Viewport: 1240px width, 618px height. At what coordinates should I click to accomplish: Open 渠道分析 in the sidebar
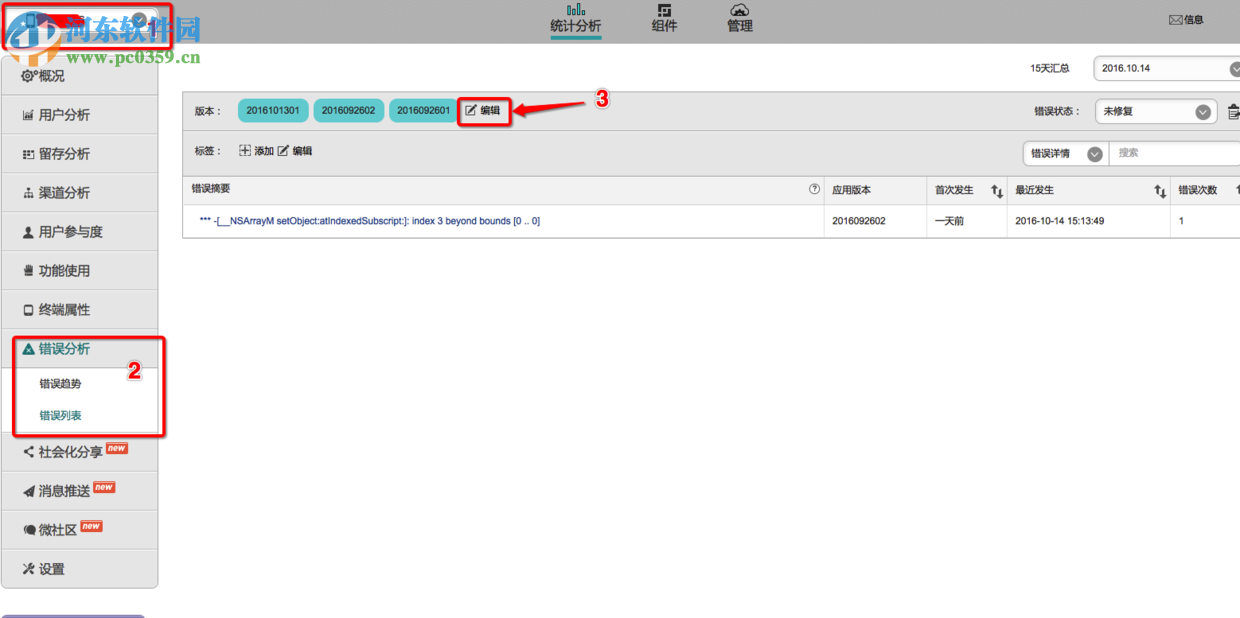click(x=79, y=193)
